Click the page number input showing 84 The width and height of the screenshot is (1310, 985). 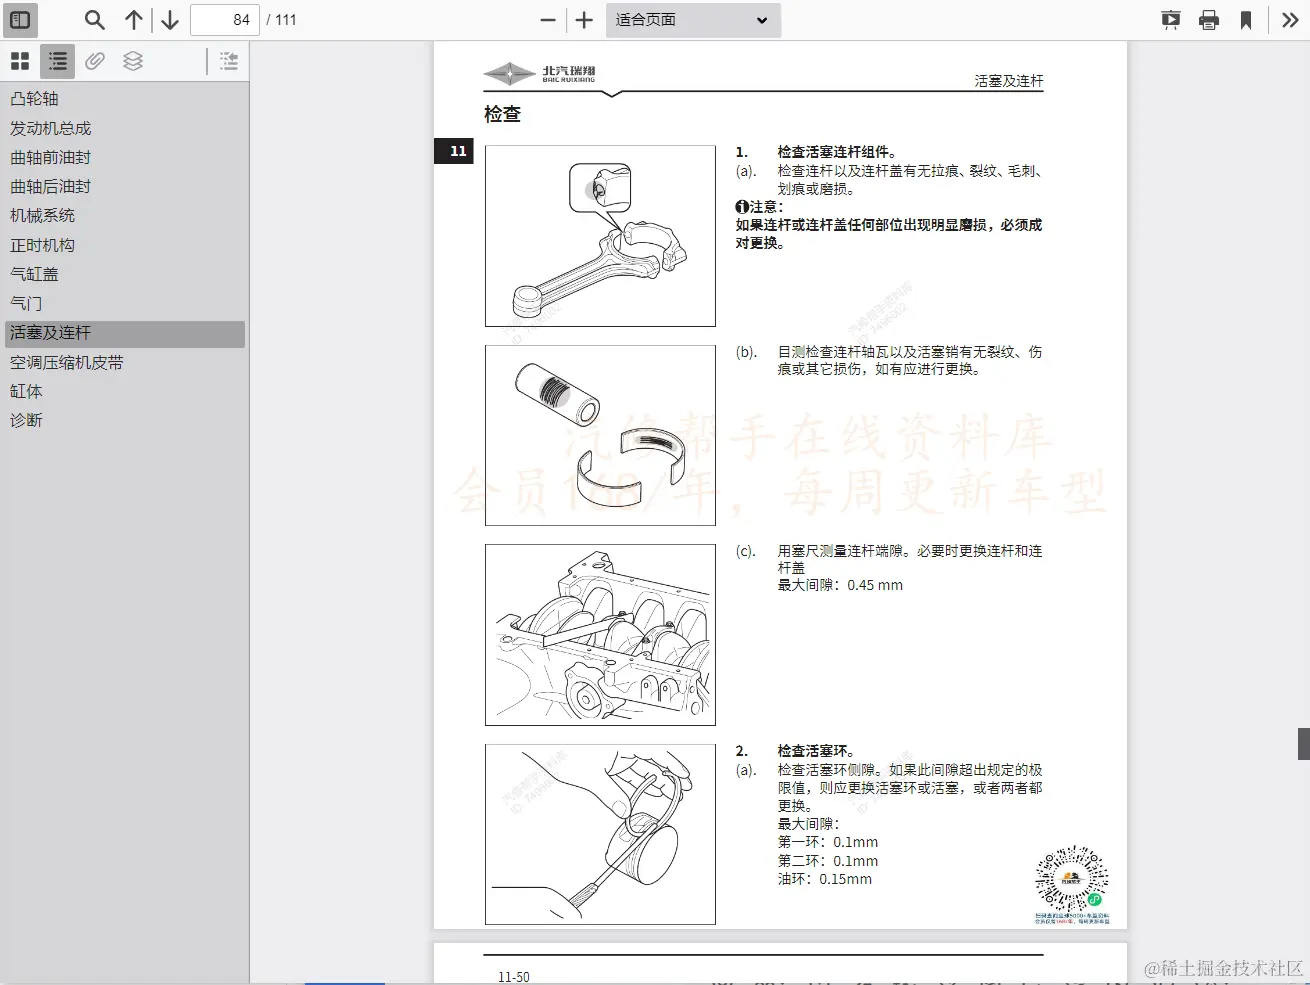pos(224,19)
